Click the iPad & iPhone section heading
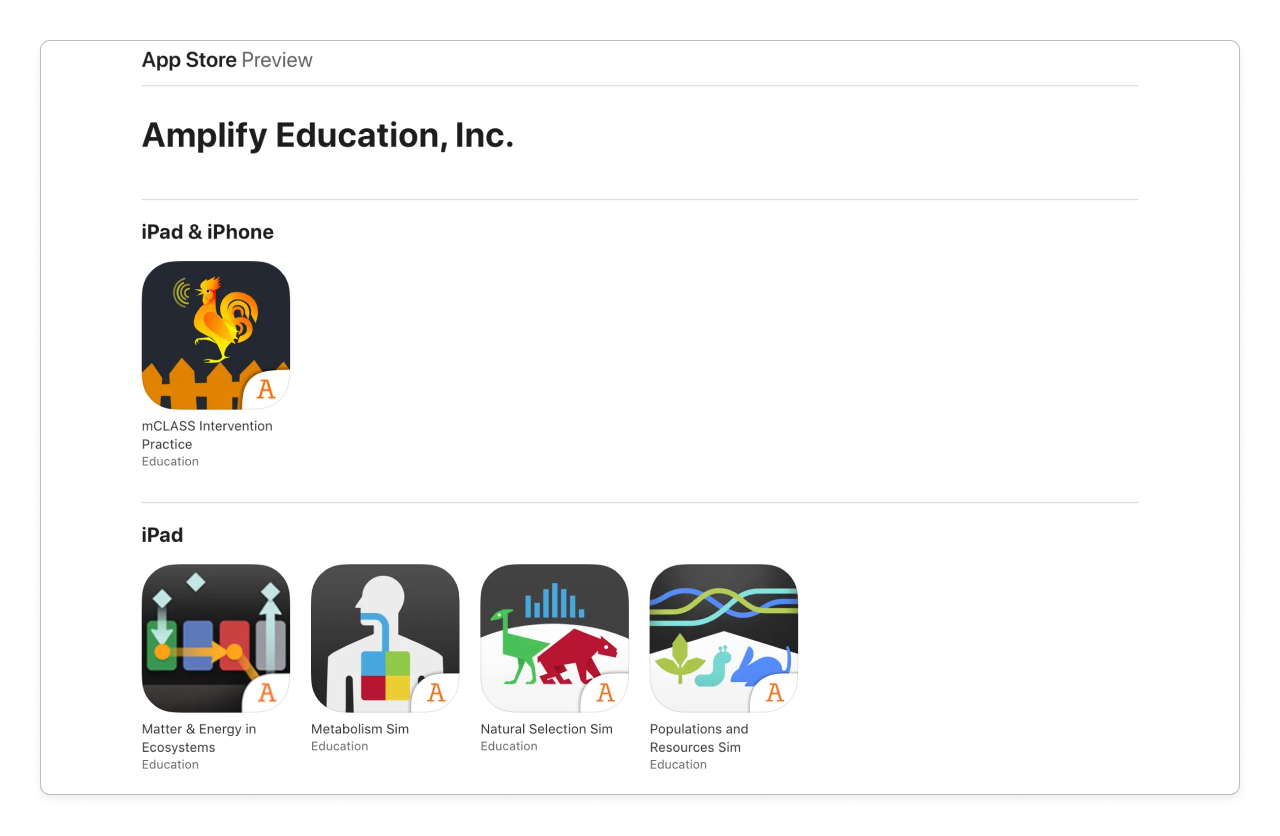This screenshot has height=836, width=1280. point(208,232)
